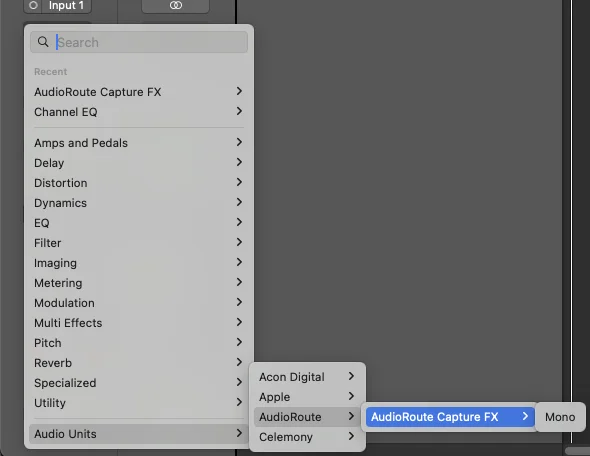Click the Search field in plug-in menu
This screenshot has height=456, width=590.
tap(139, 42)
